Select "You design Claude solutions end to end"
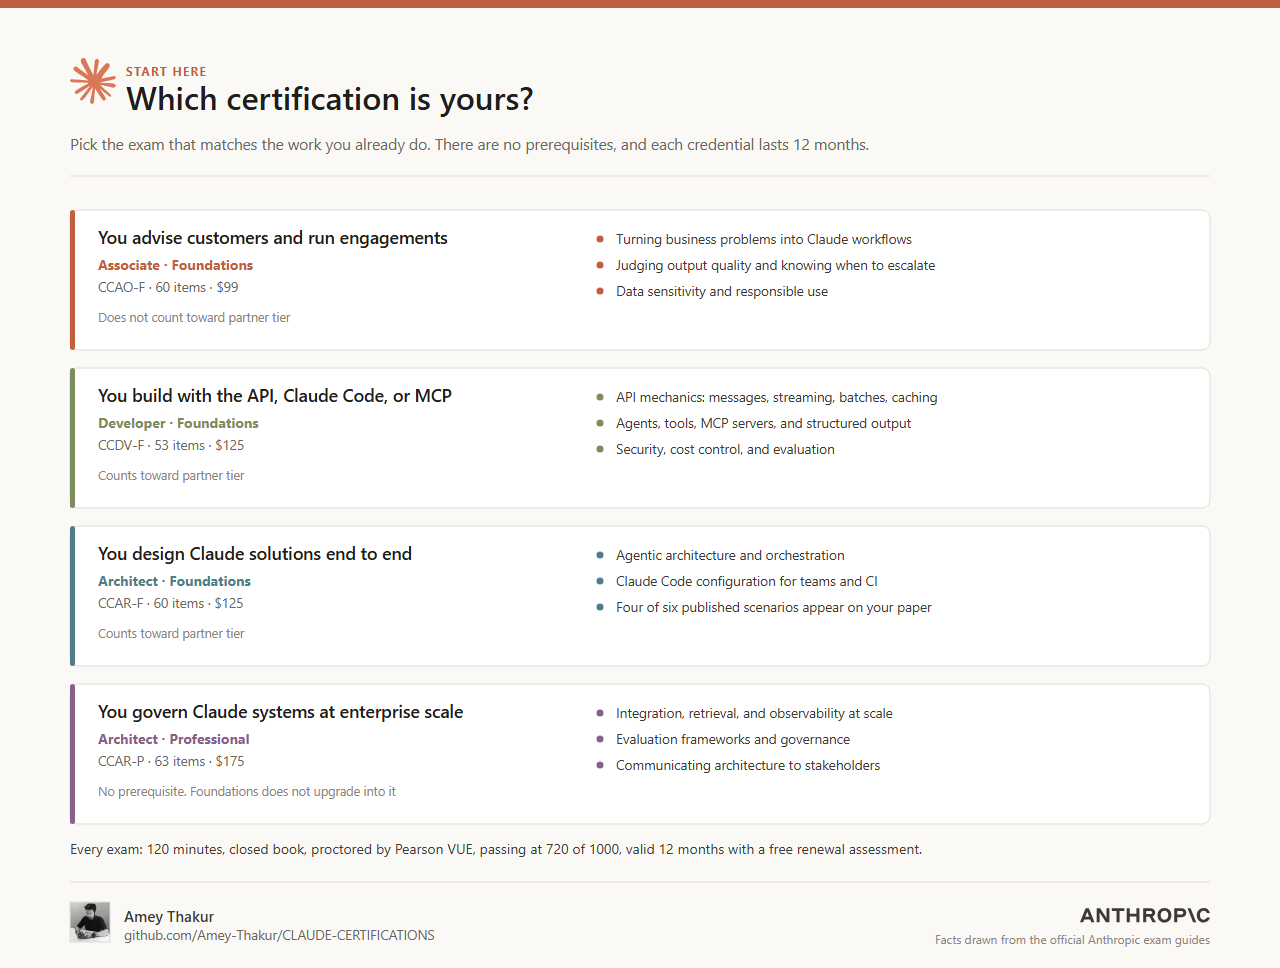This screenshot has height=968, width=1280. click(255, 554)
